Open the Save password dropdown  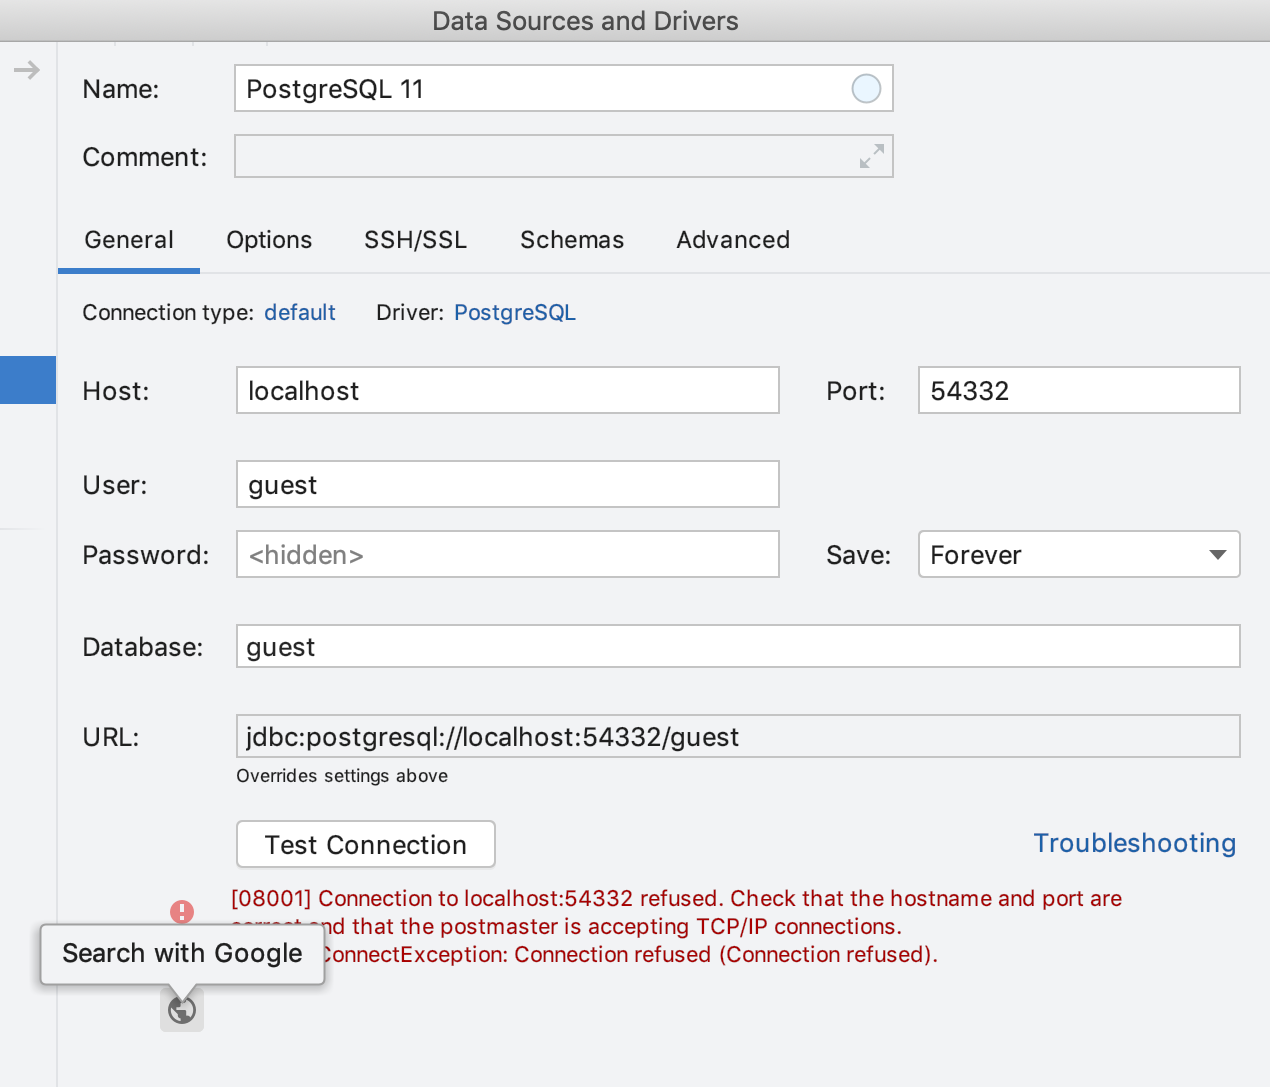tap(1078, 555)
